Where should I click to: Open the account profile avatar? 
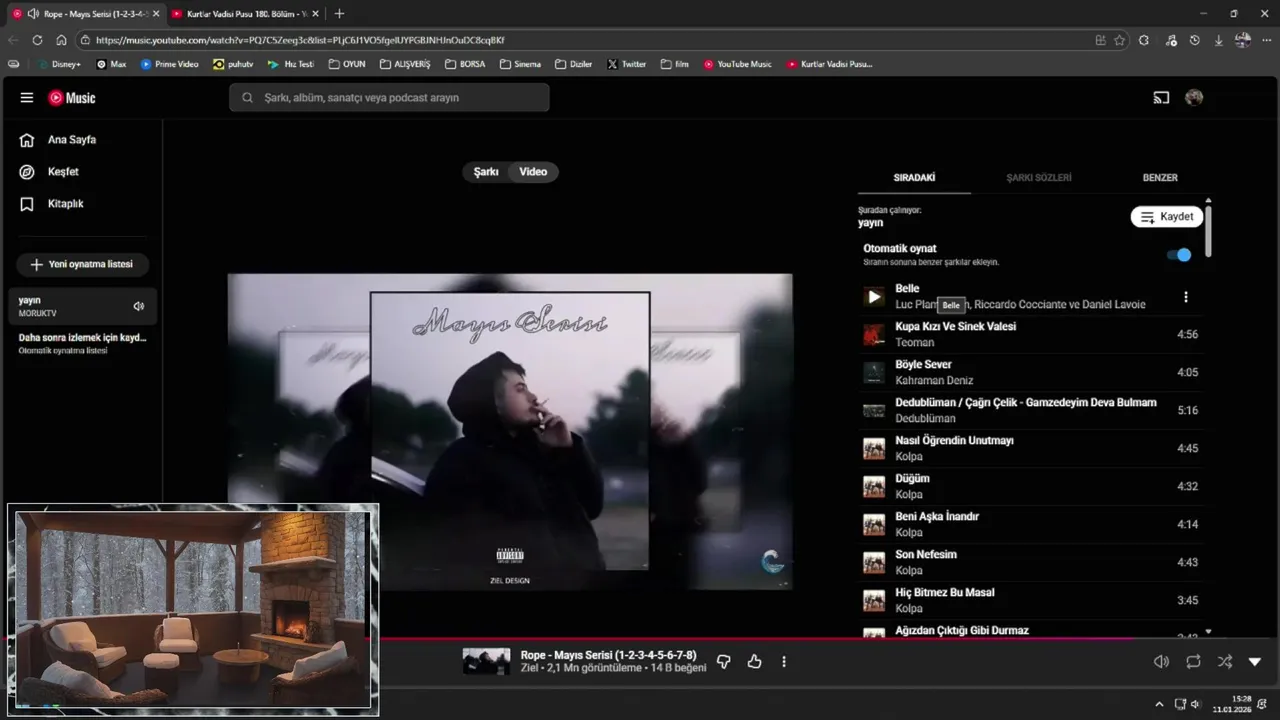[x=1194, y=98]
